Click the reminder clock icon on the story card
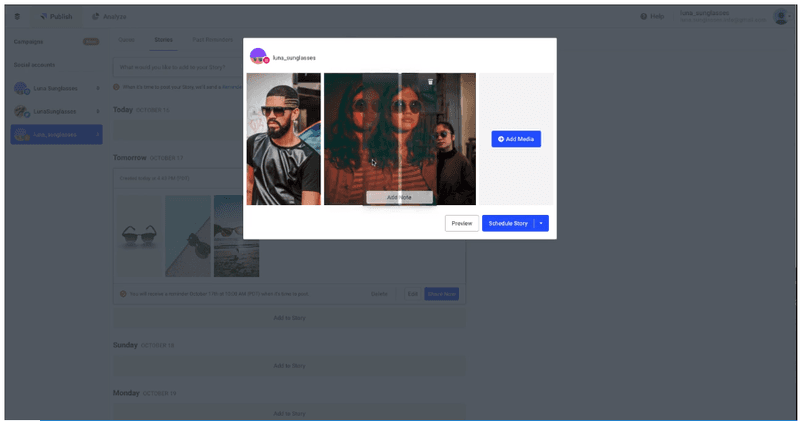The height and width of the screenshot is (421, 800). 123,294
